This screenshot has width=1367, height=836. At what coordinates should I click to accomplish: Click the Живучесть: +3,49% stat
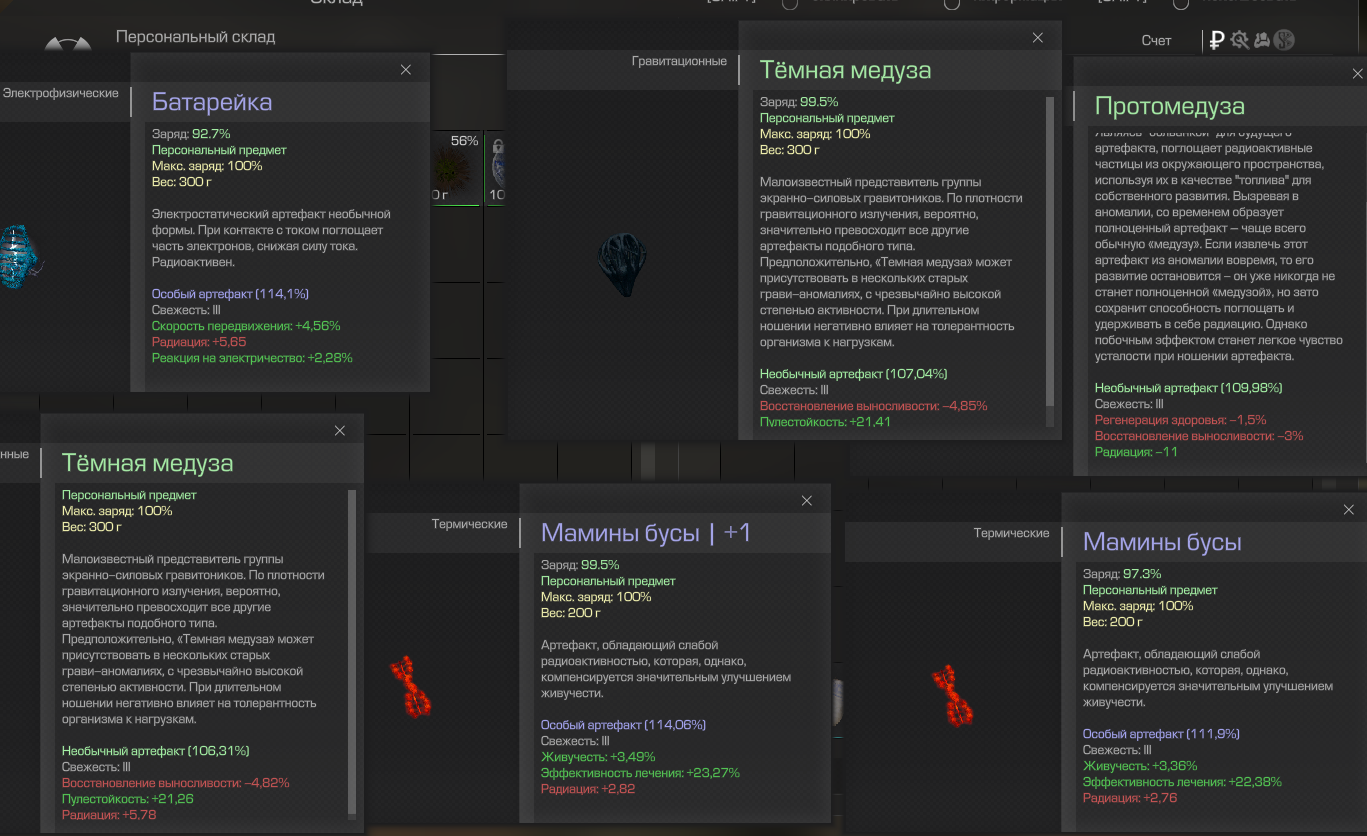tap(598, 757)
